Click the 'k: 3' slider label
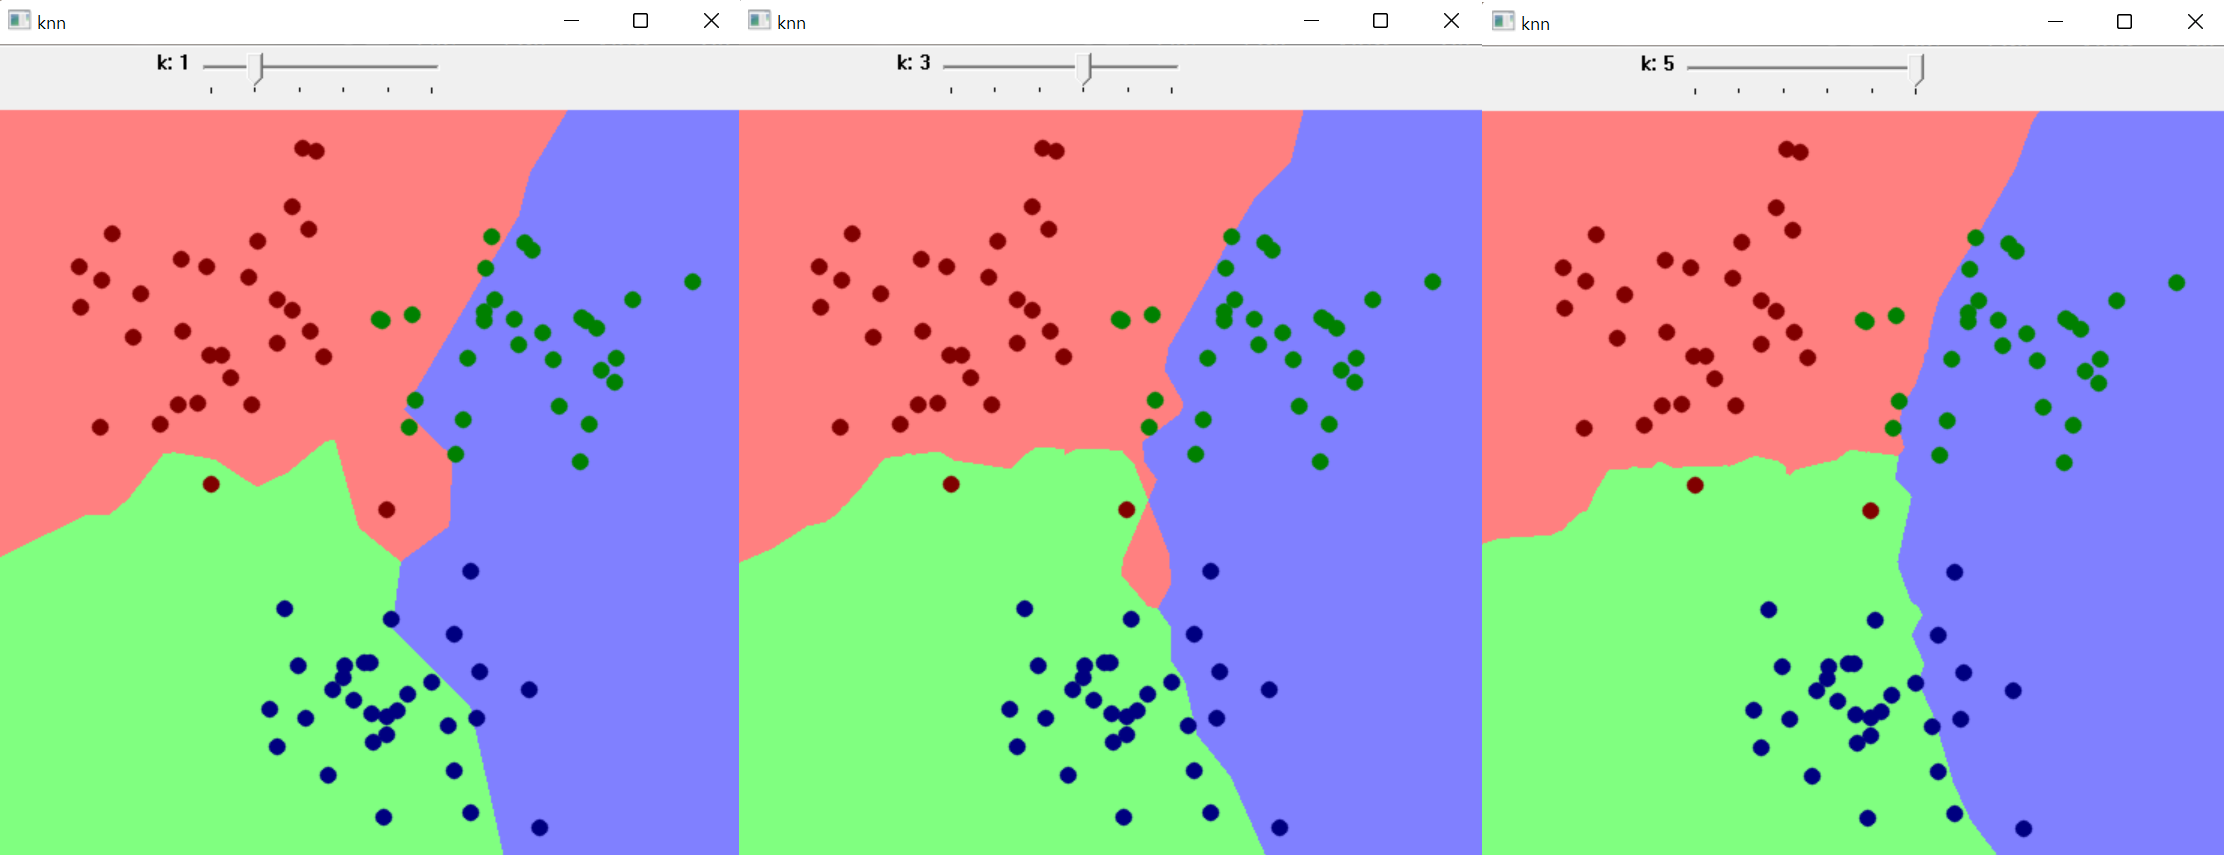This screenshot has width=2224, height=855. coord(913,63)
